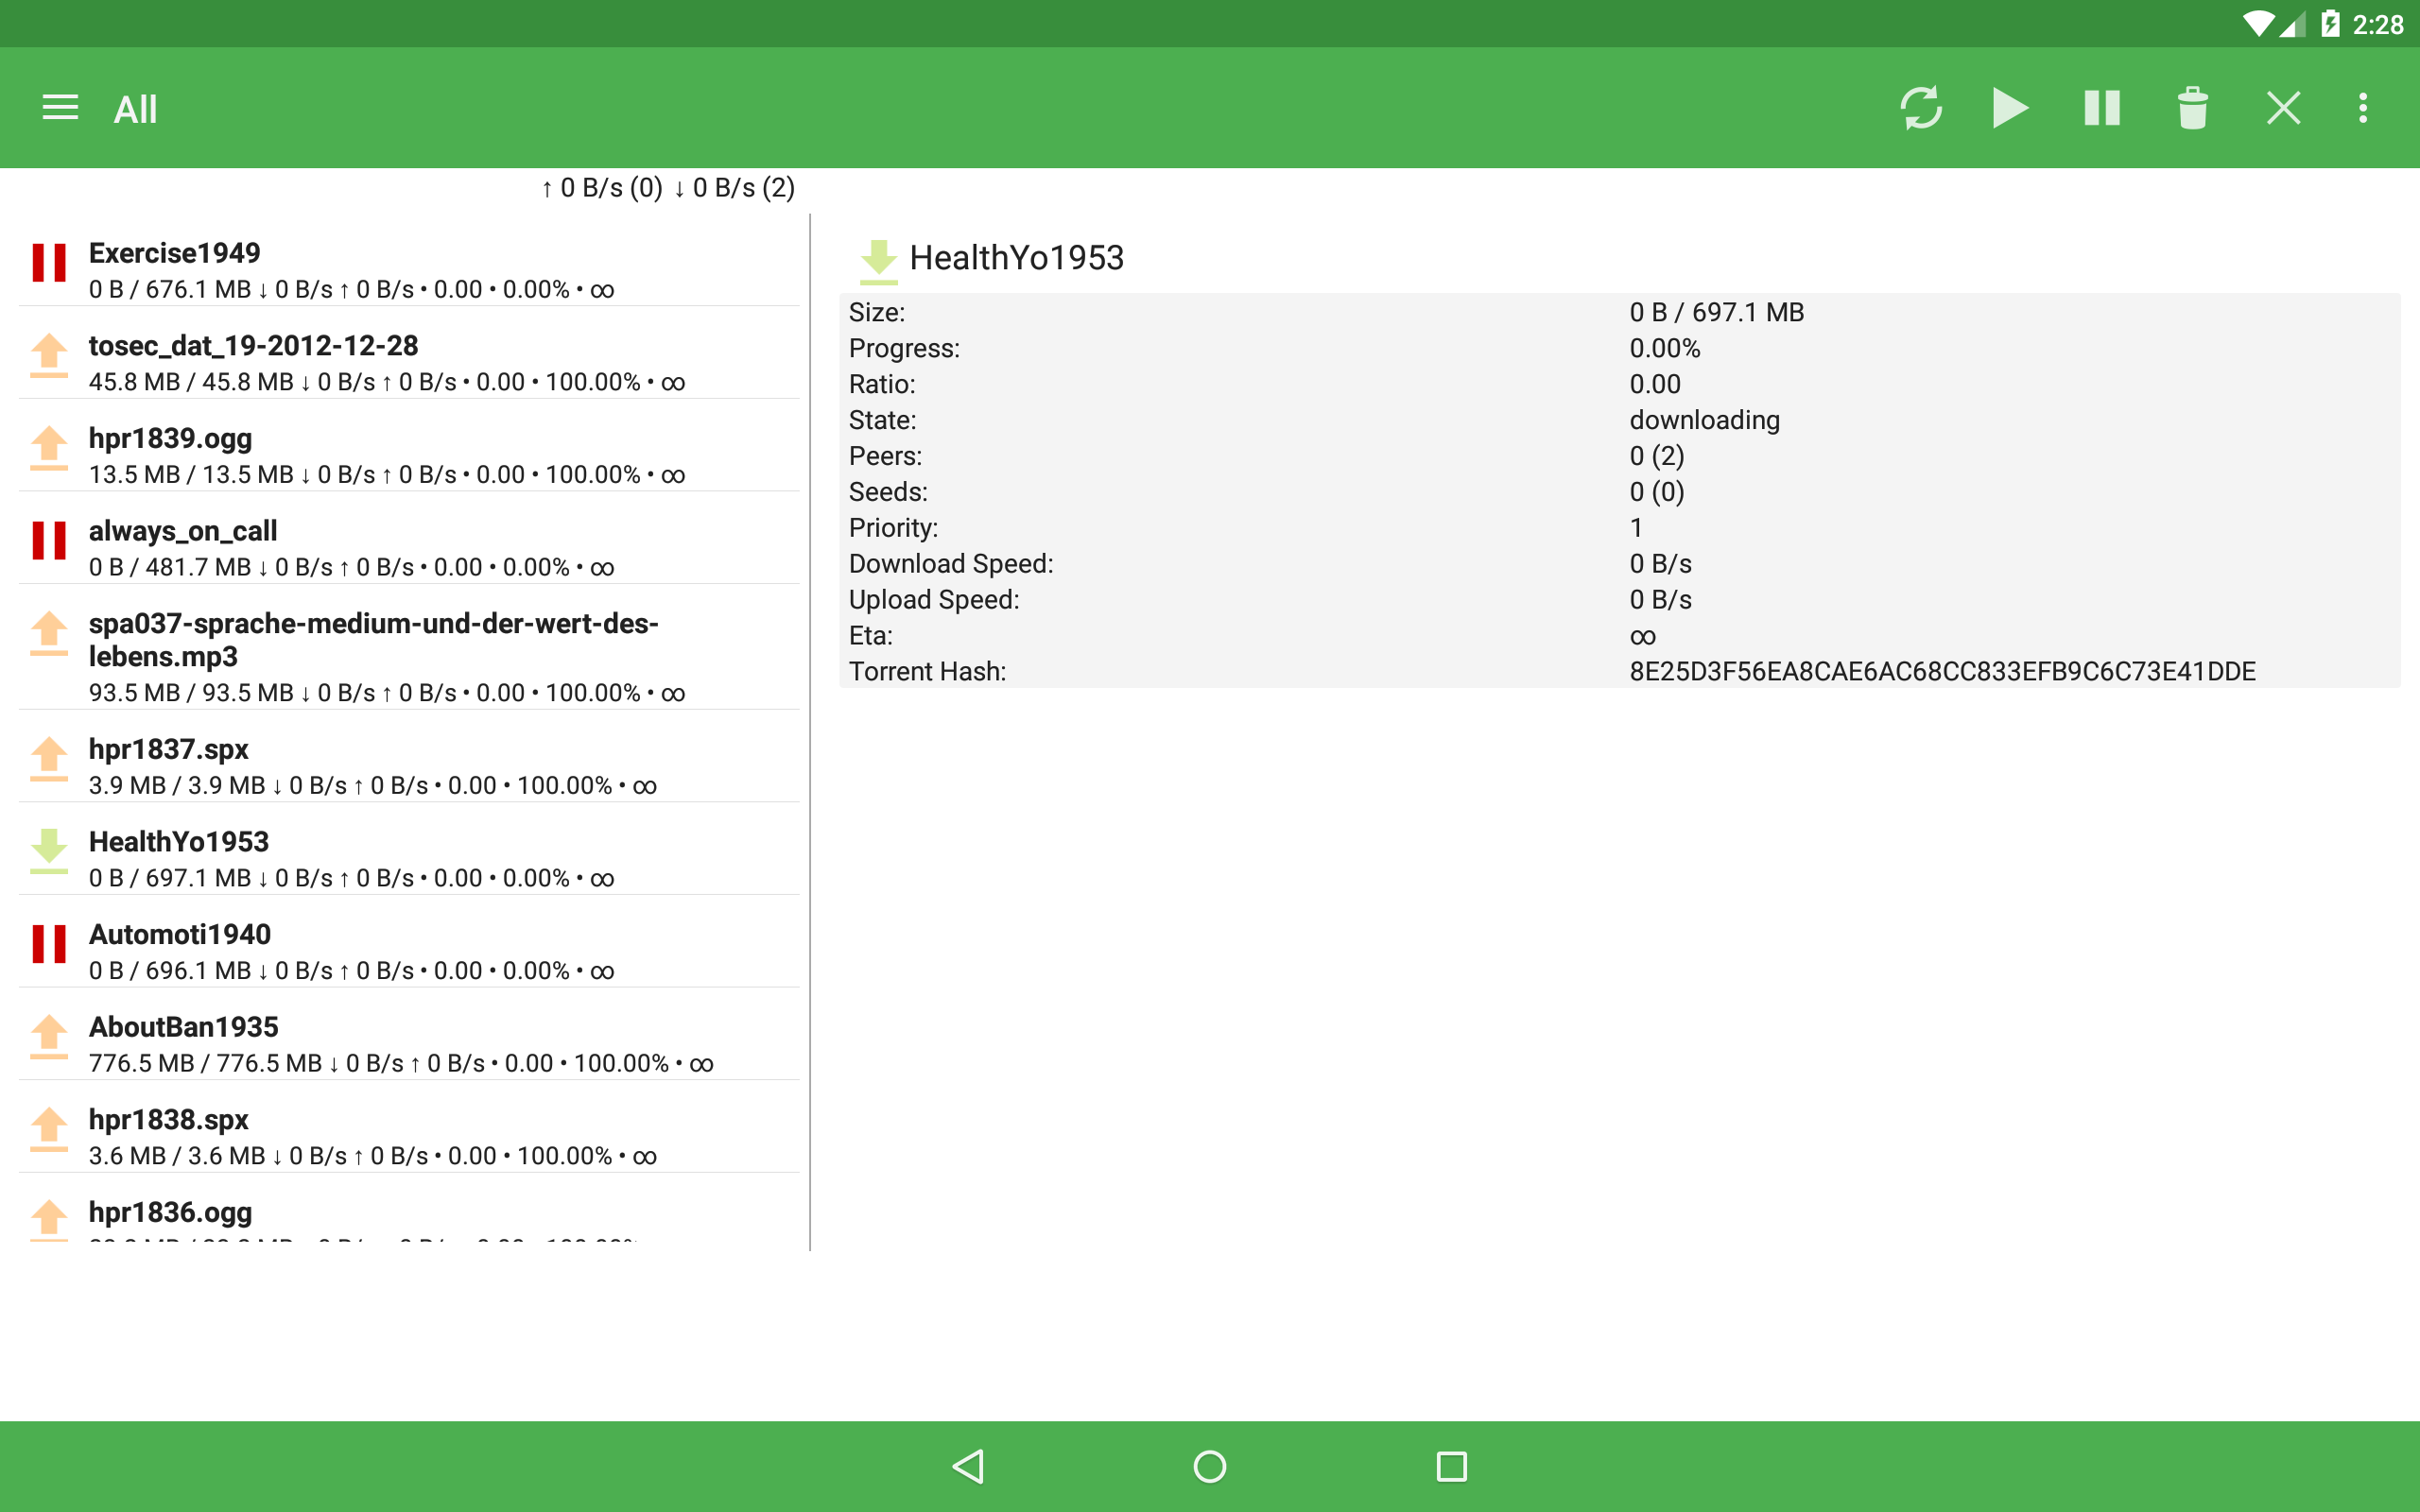The height and width of the screenshot is (1512, 2420).
Task: Tap the 93.5 MB / 93.5 MB stats line
Action: (387, 693)
